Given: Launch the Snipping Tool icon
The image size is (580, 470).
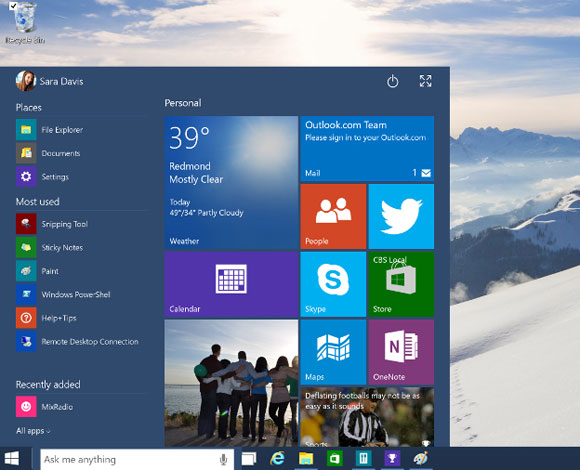Looking at the screenshot, I should (x=26, y=224).
